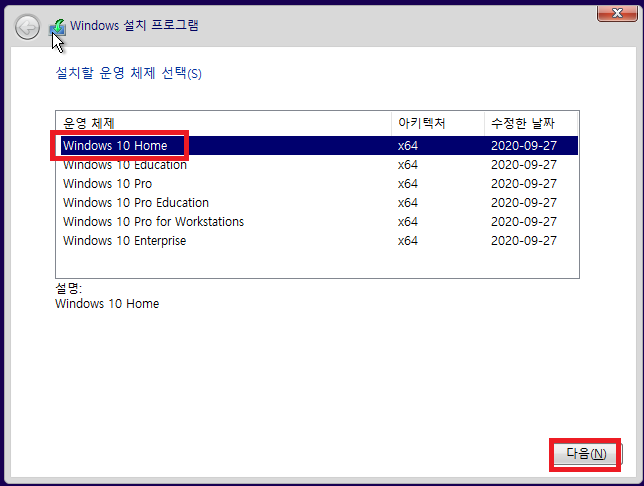Click the 설치할 운영 체제 선택(S) heading
This screenshot has width=644, height=486.
pyautogui.click(x=129, y=73)
